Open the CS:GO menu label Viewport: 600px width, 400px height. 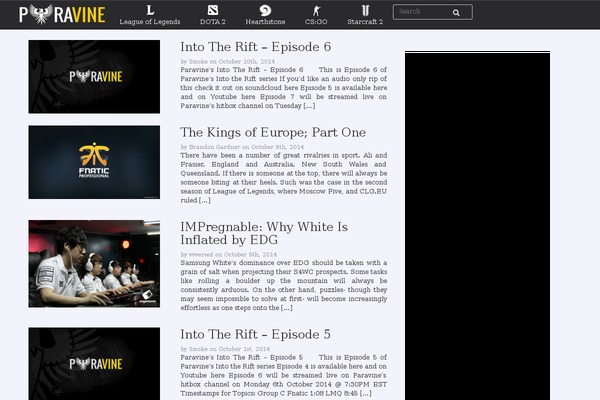316,22
